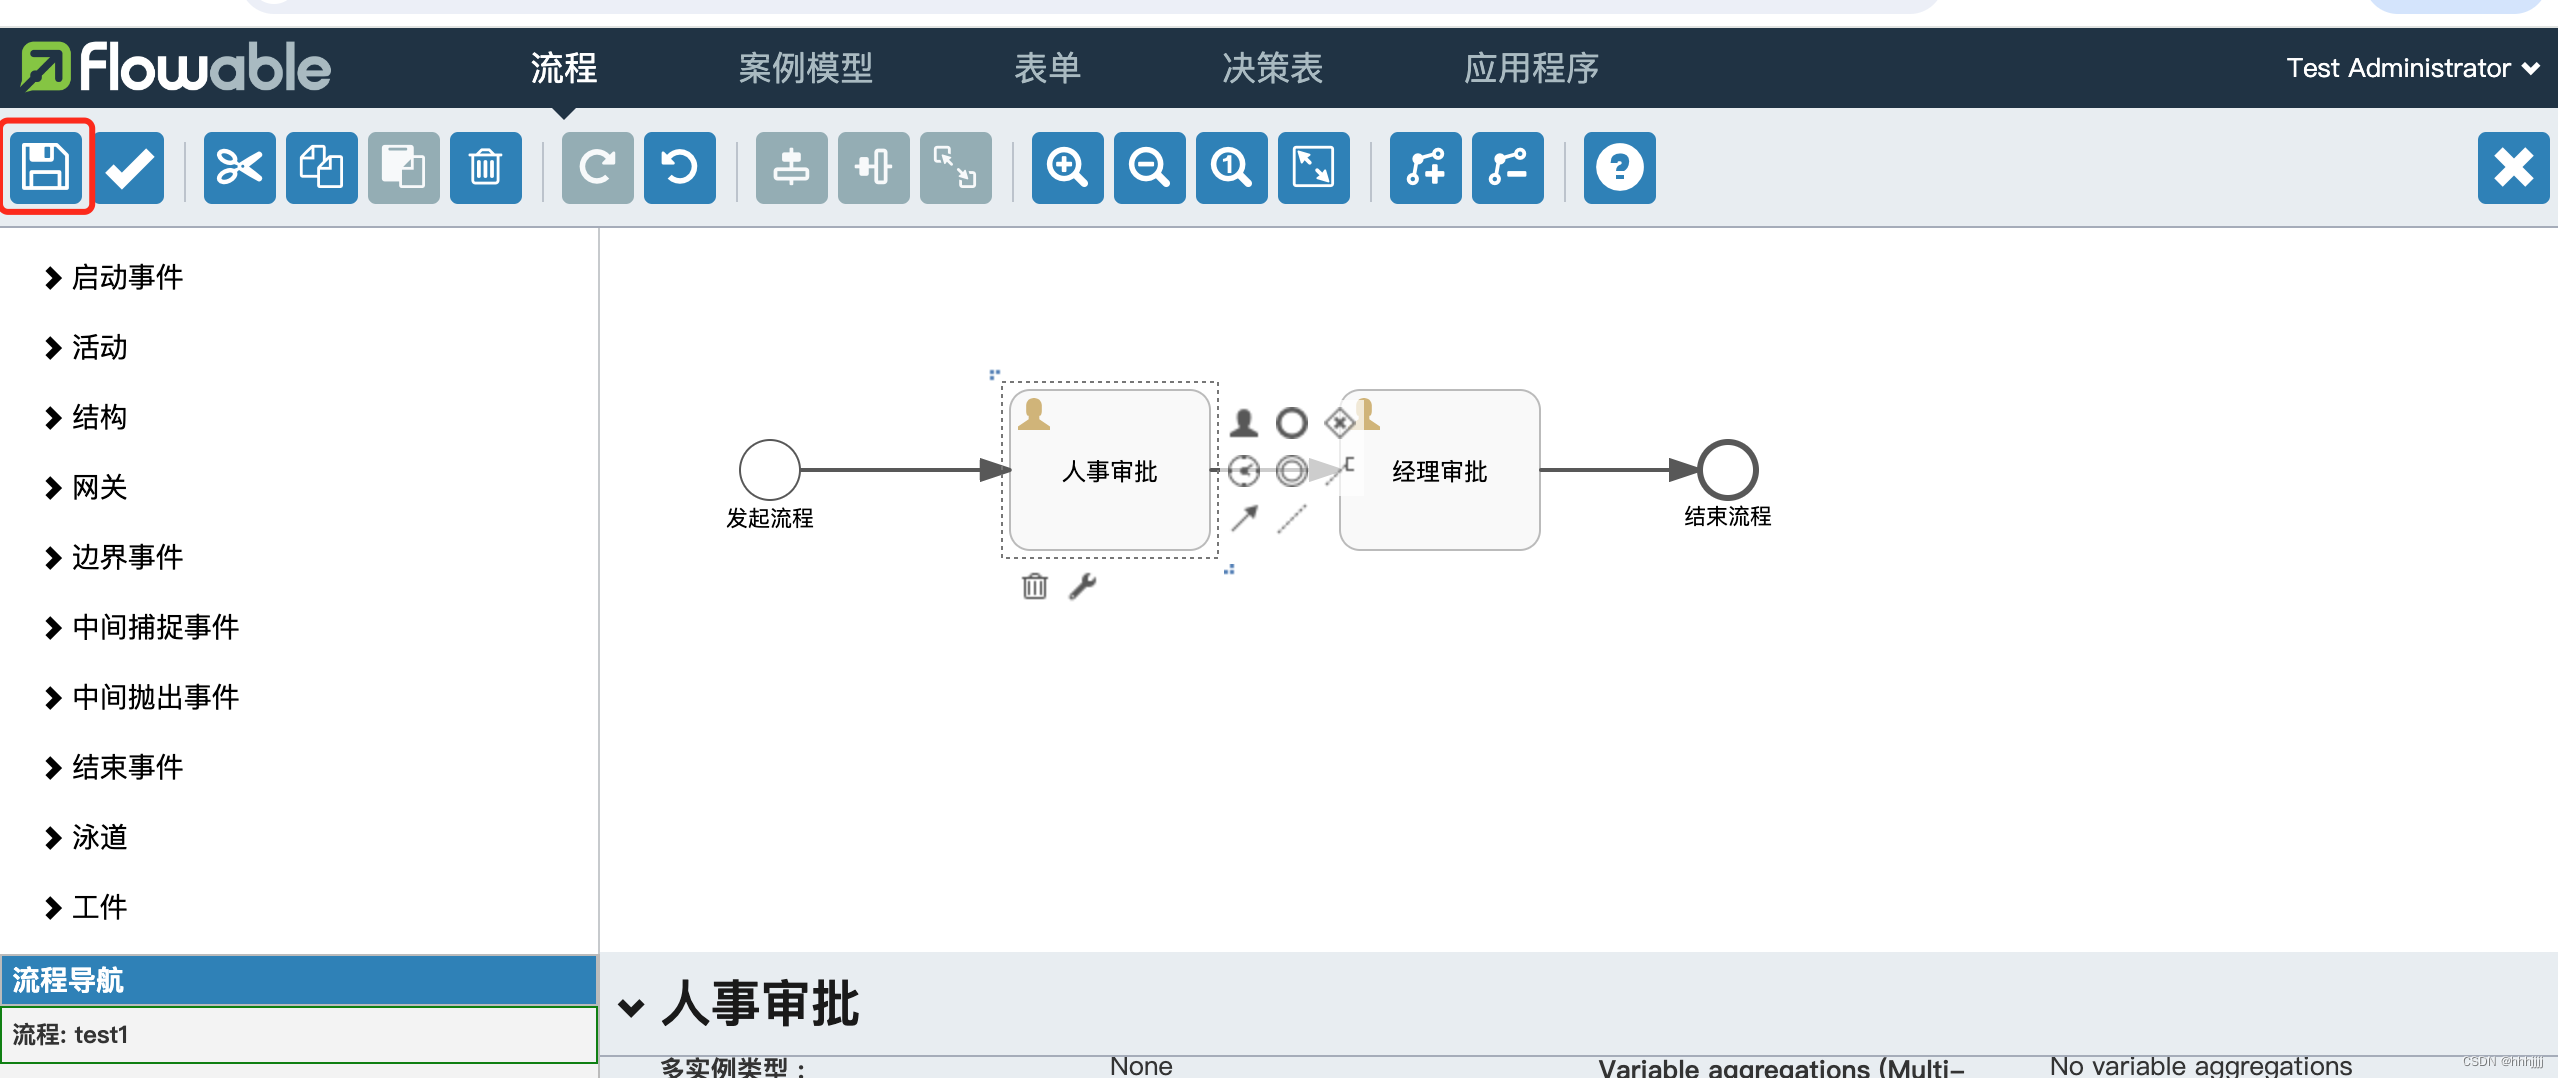This screenshot has width=2558, height=1078.
Task: Close the editor with the X button
Action: coord(2513,167)
